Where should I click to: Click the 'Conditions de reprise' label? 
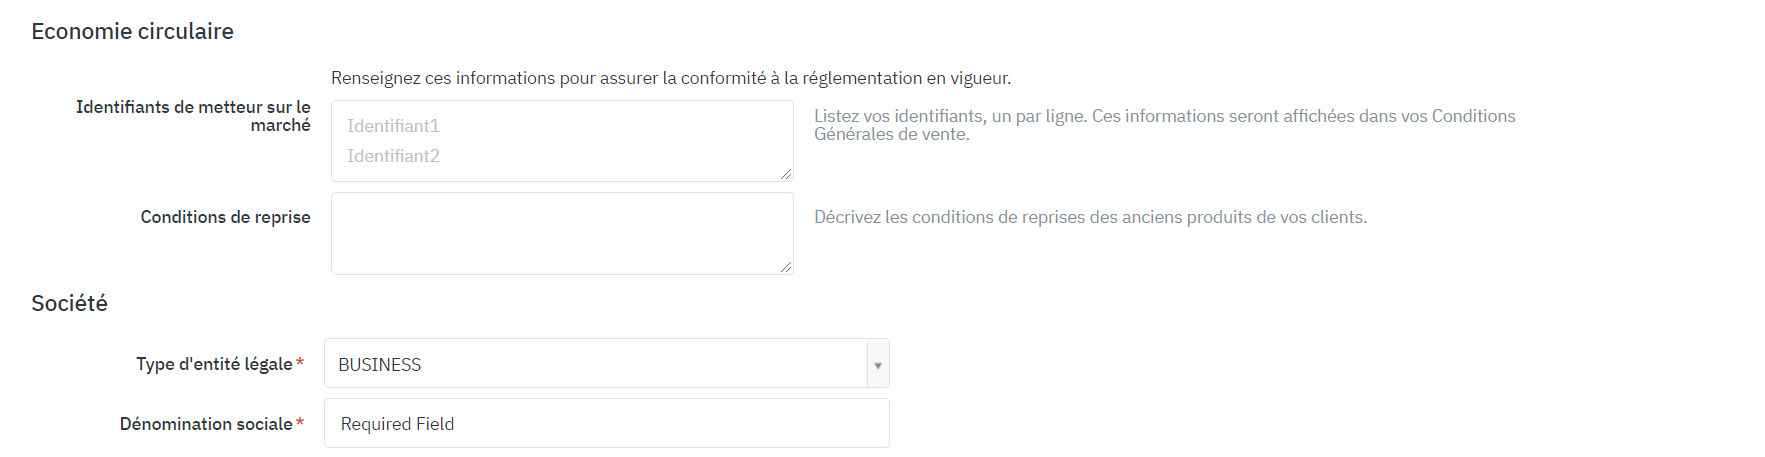pyautogui.click(x=225, y=217)
